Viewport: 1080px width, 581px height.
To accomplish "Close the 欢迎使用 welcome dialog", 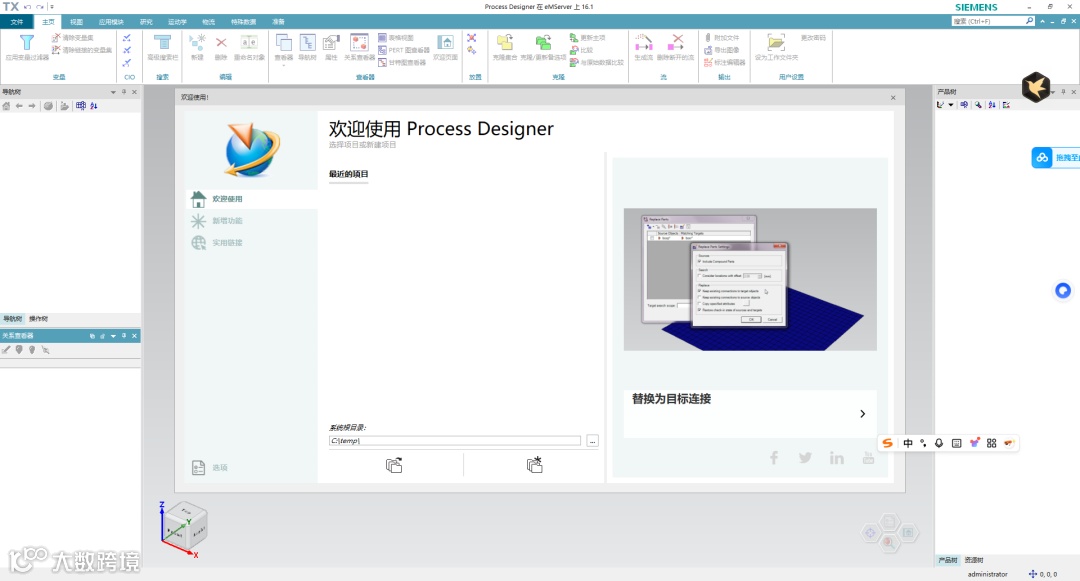I will pyautogui.click(x=893, y=98).
